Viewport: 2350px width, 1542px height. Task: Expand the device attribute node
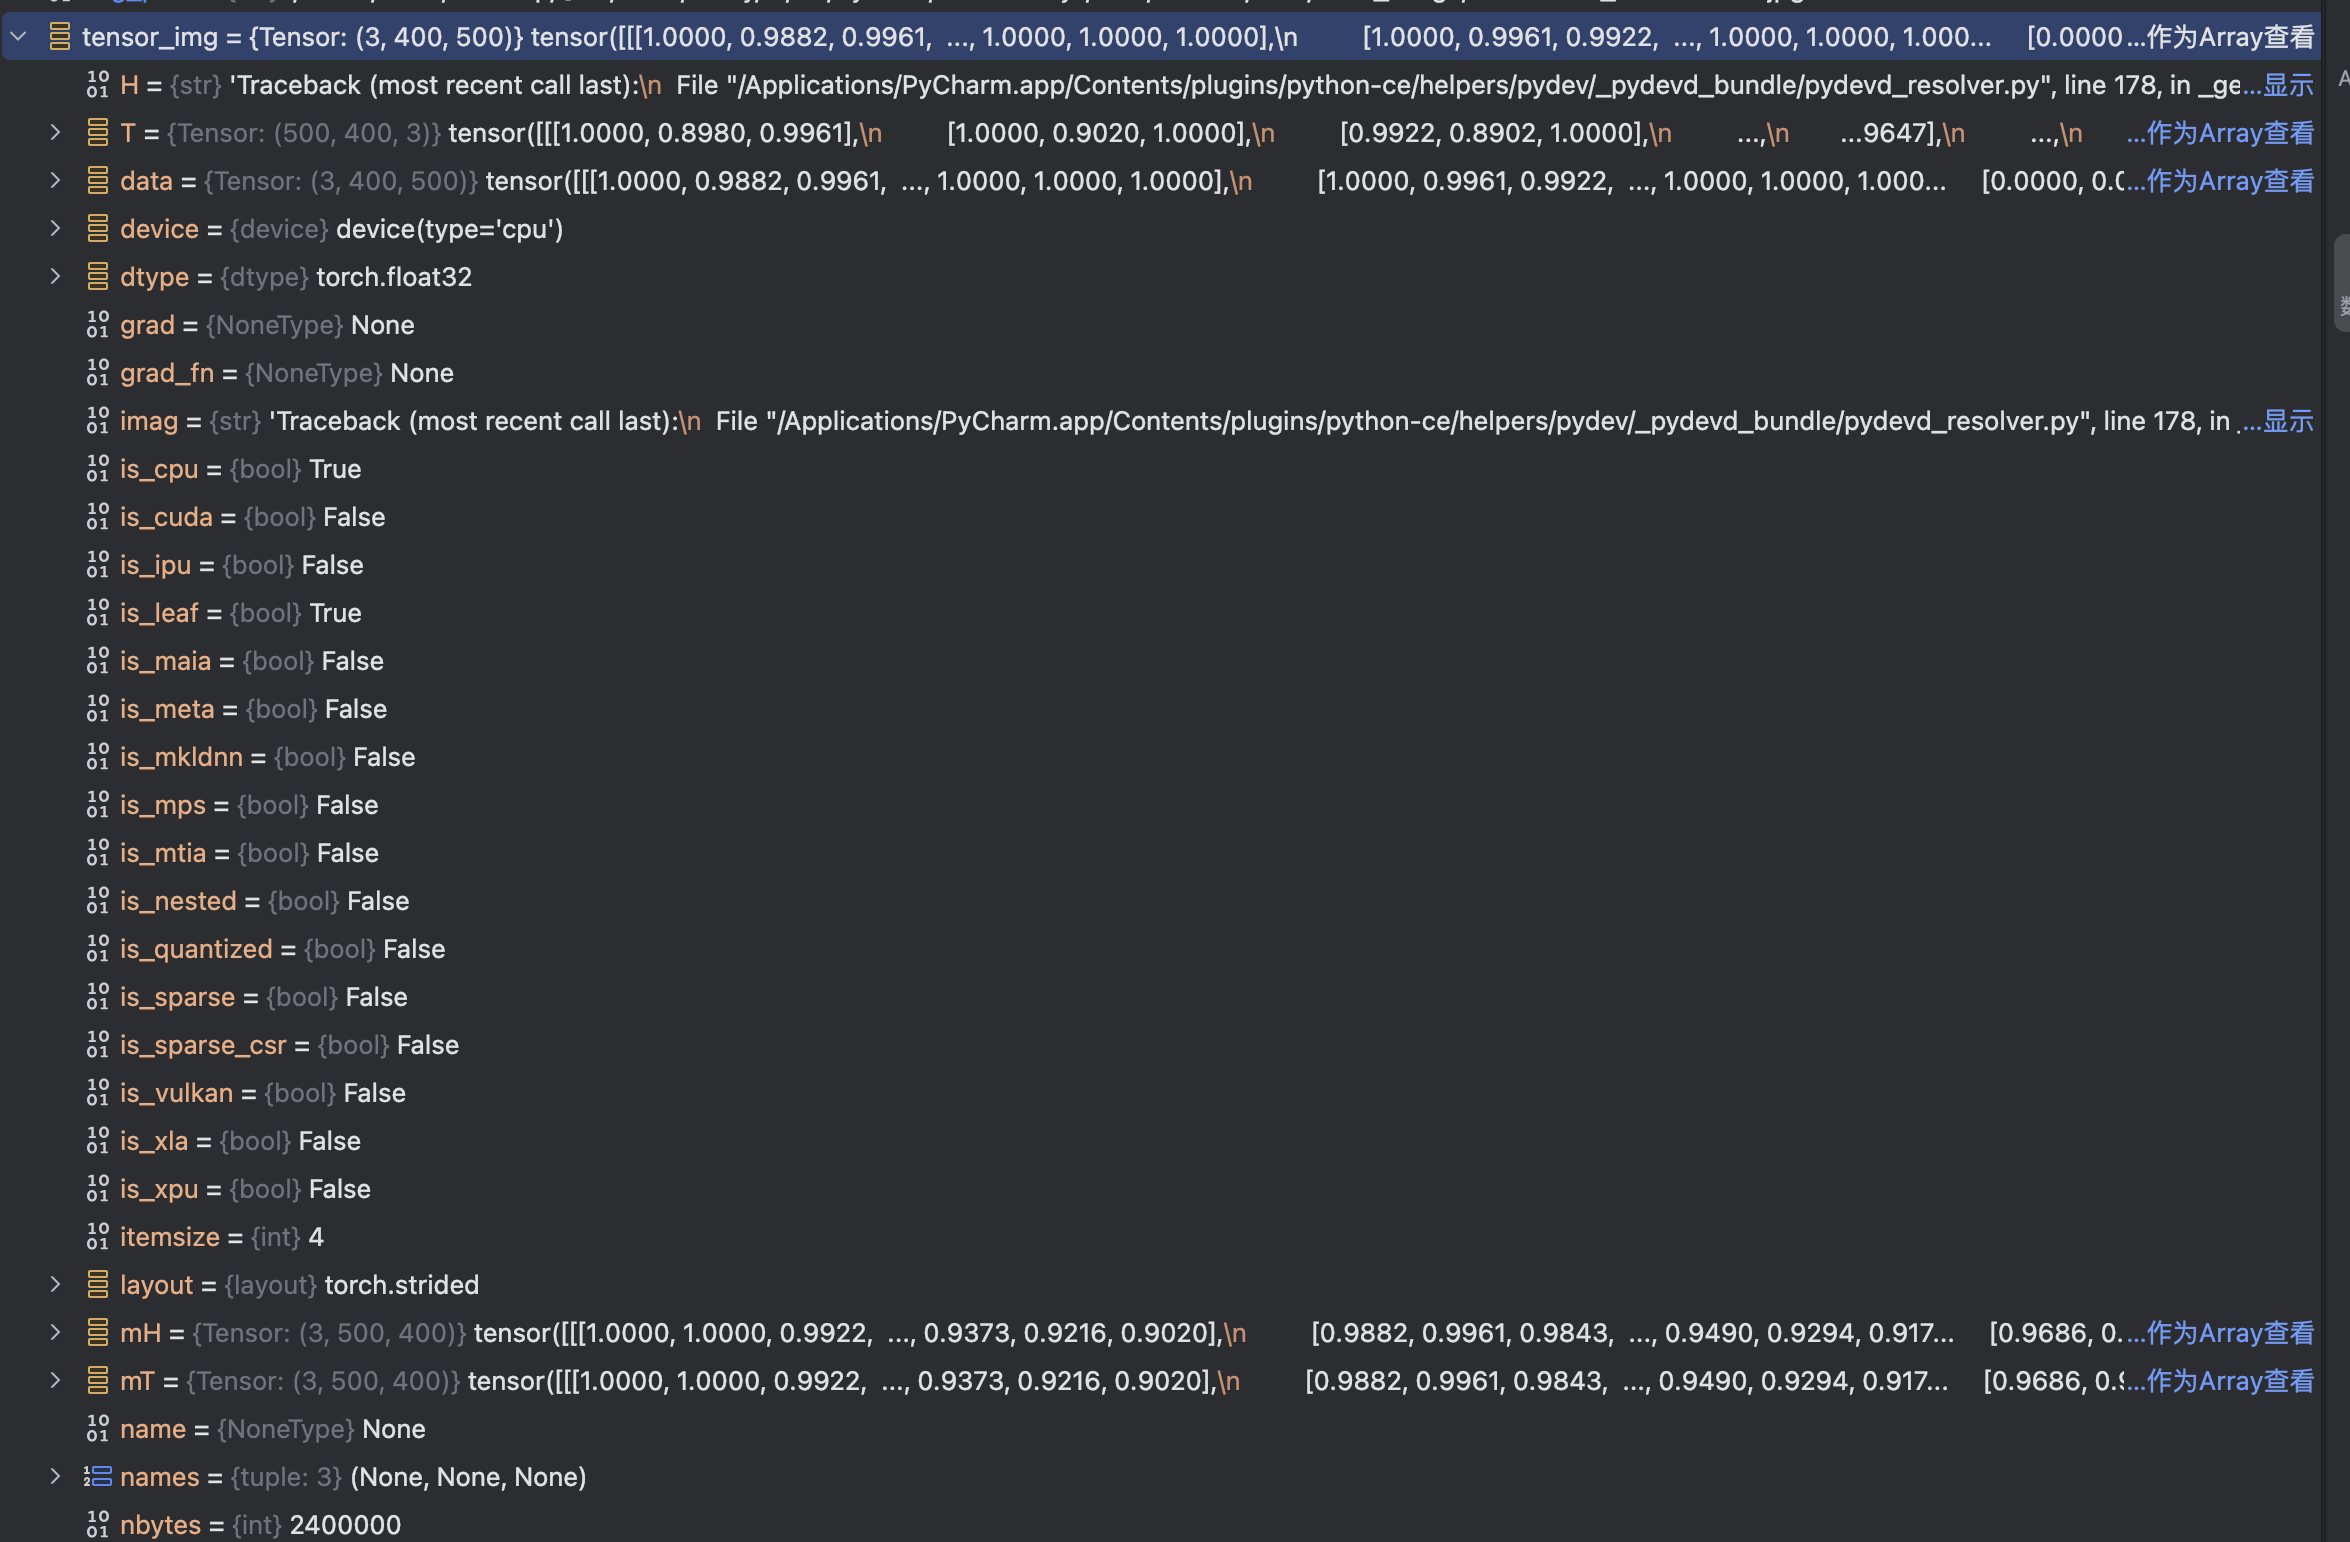pyautogui.click(x=56, y=229)
